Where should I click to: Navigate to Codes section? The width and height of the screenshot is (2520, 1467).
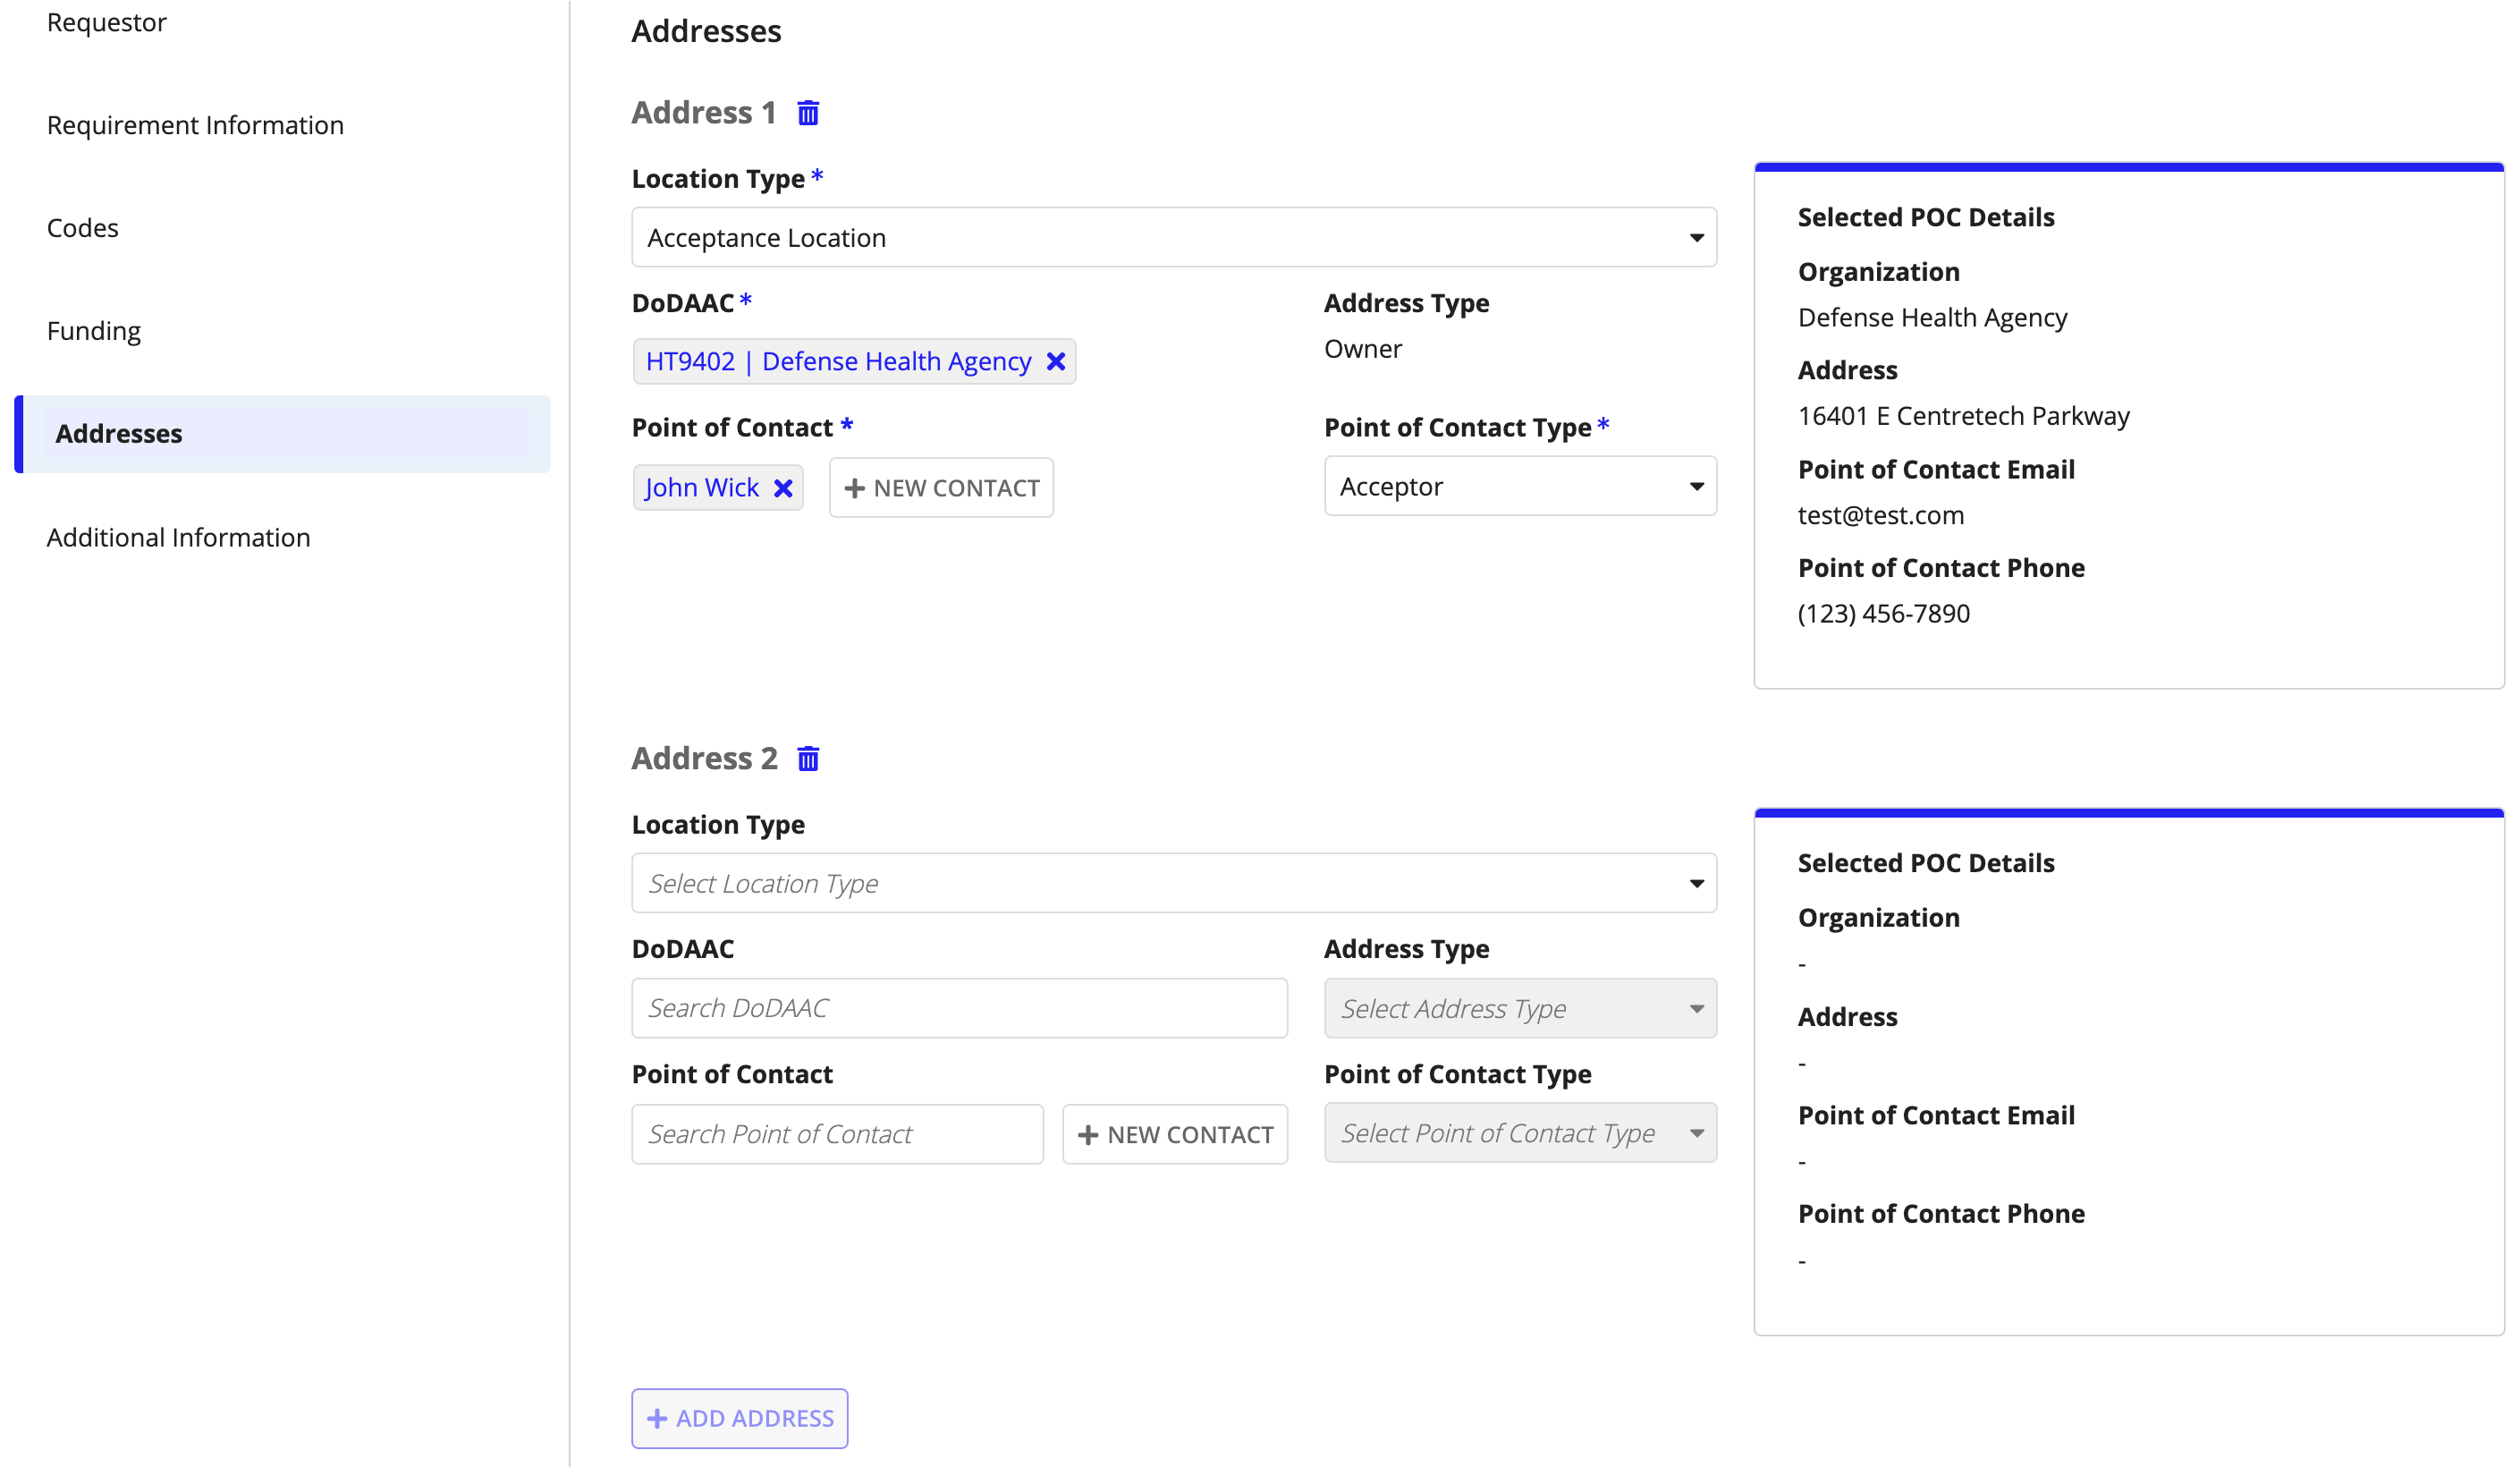[83, 228]
